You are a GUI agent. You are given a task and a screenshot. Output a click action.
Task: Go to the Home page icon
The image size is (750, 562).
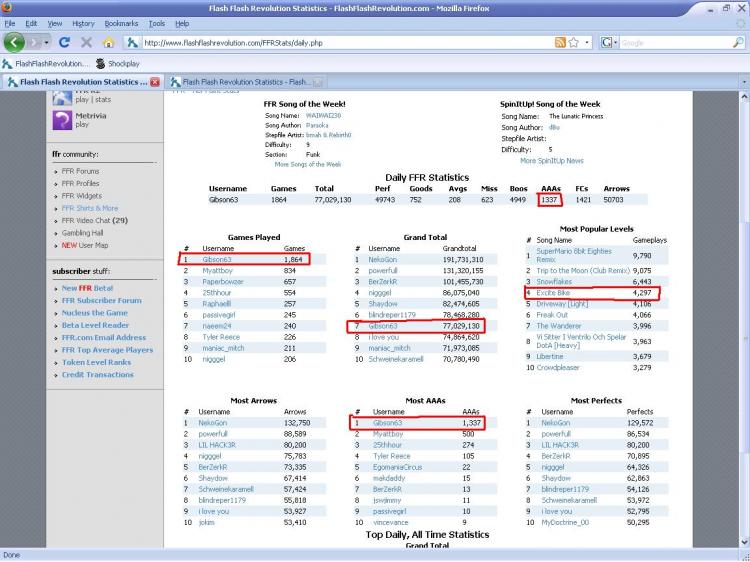point(109,43)
